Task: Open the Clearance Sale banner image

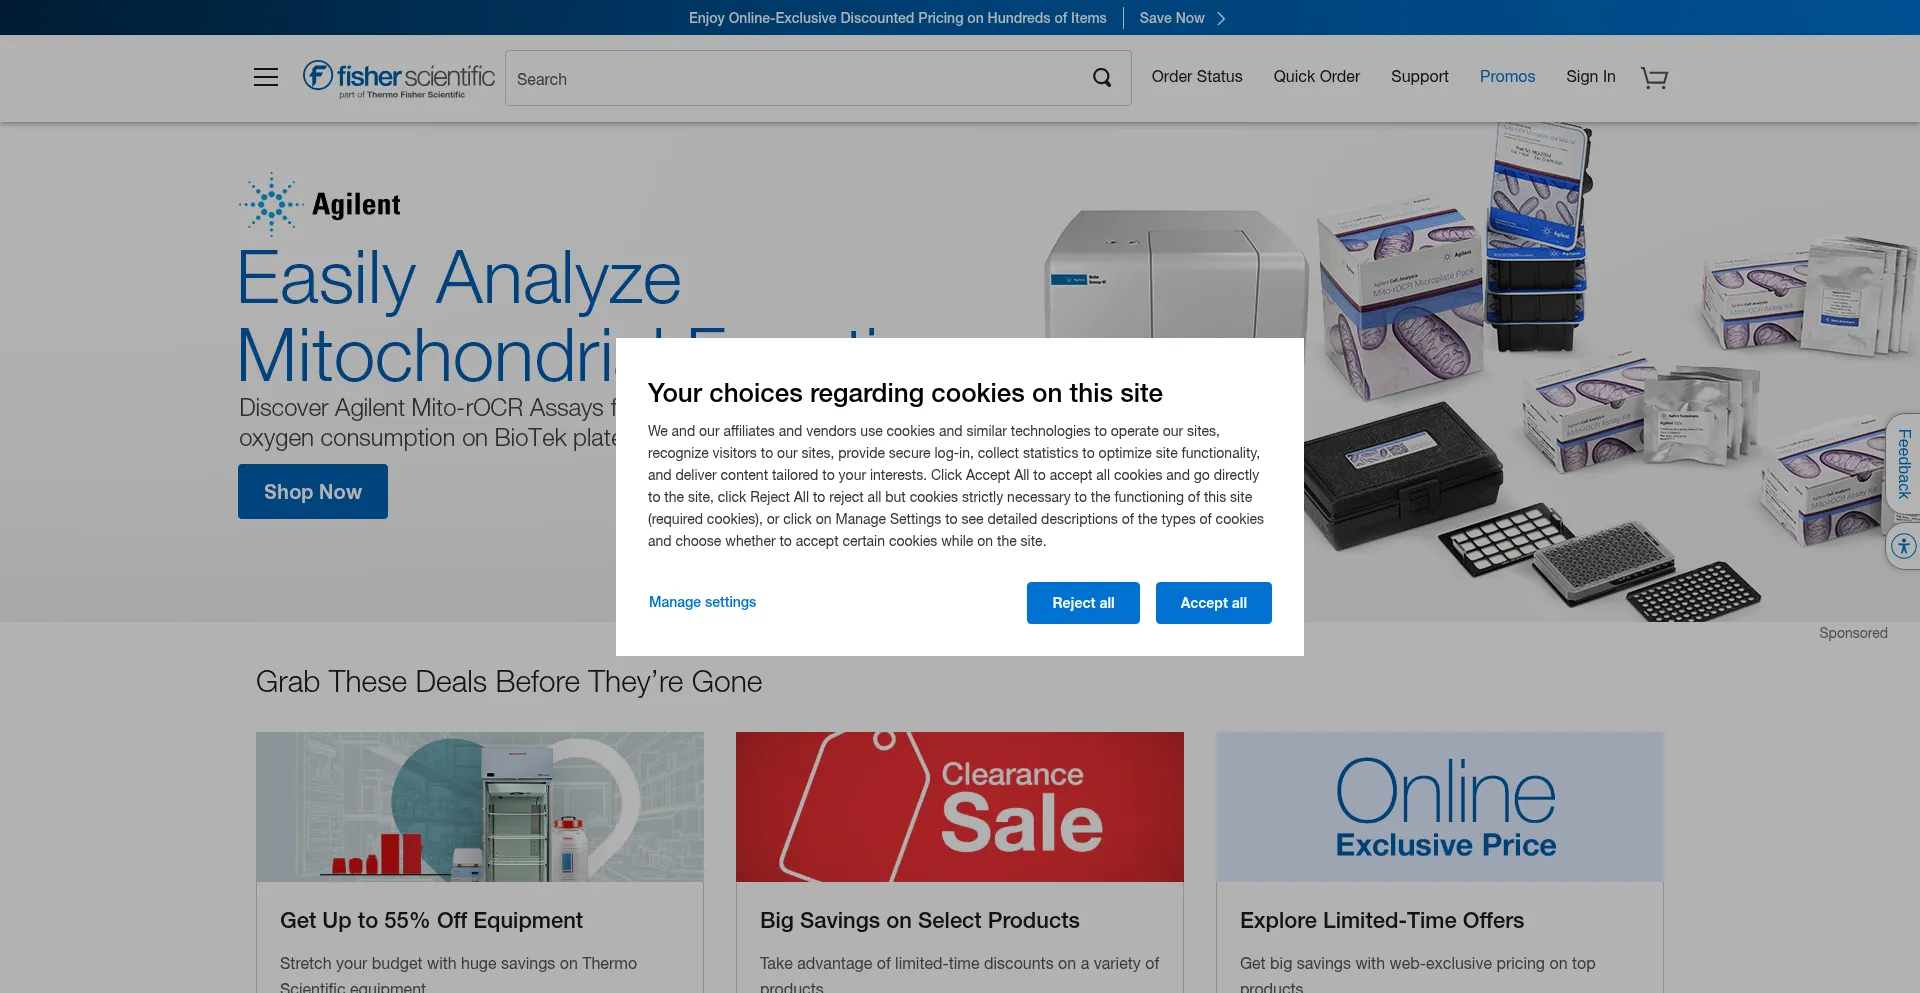Action: pos(960,807)
